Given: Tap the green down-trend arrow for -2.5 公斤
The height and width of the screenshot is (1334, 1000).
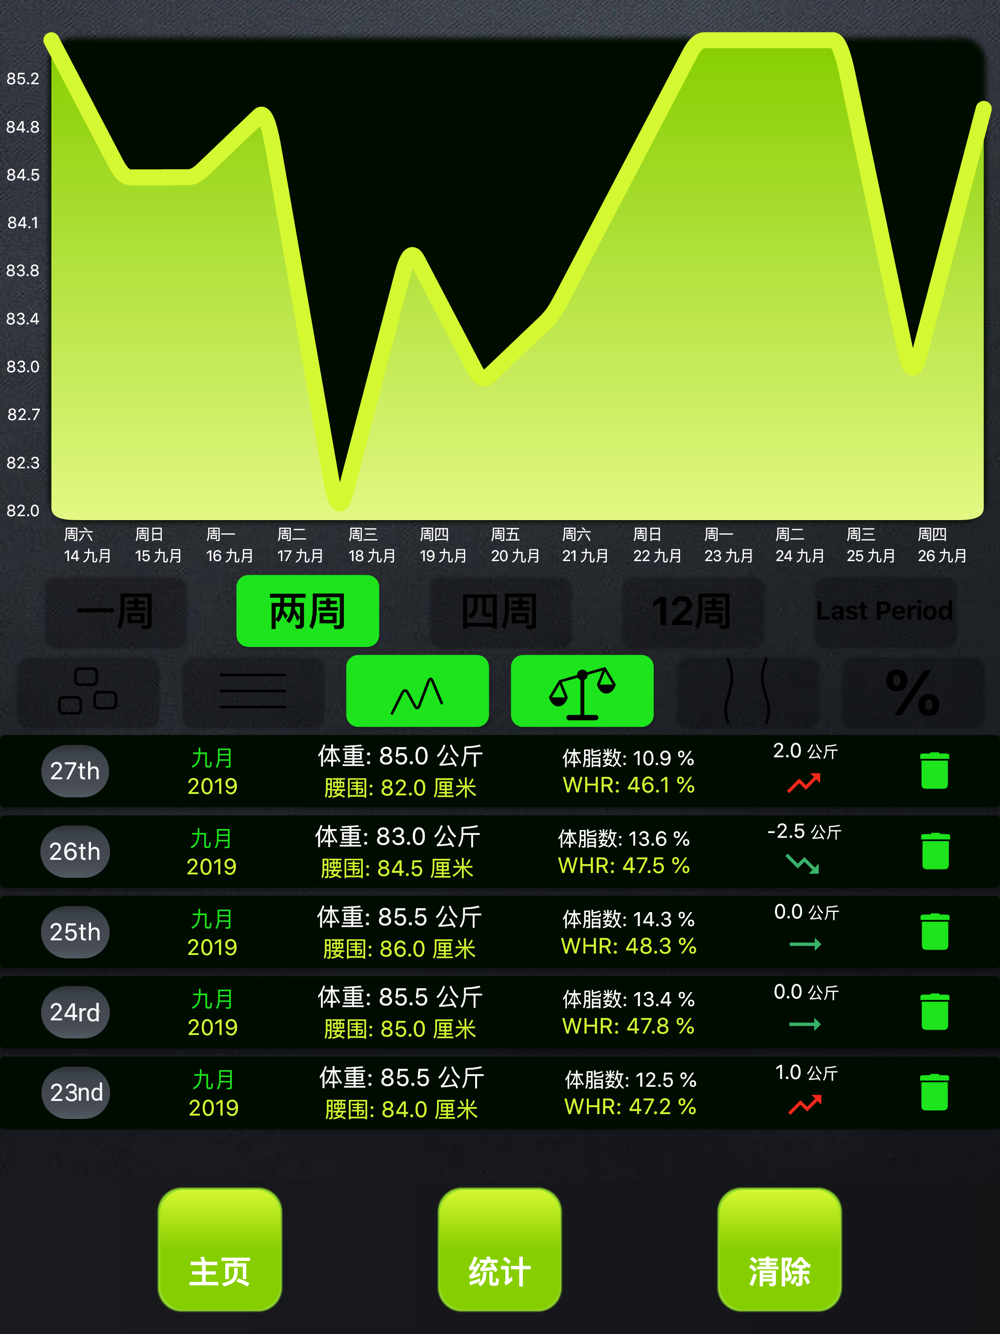Looking at the screenshot, I should coord(803,864).
